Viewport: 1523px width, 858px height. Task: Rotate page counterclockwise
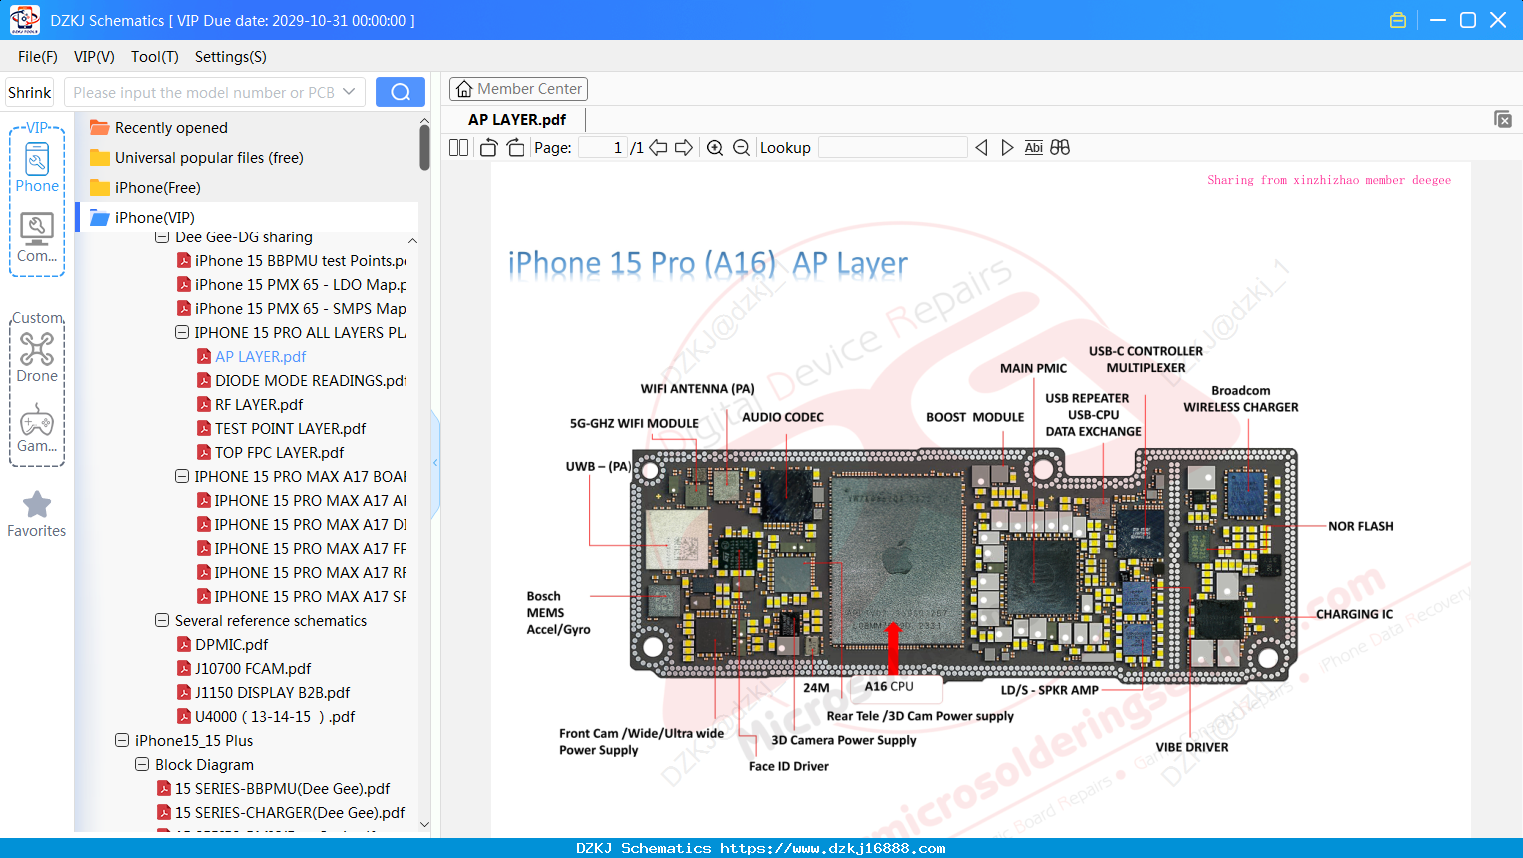pos(488,148)
